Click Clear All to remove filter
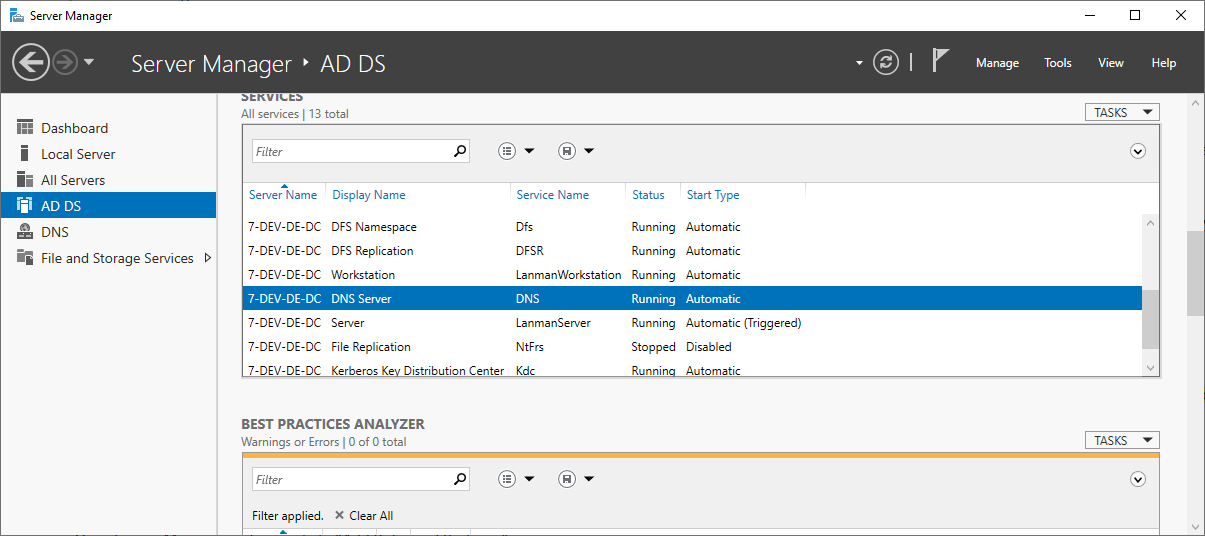The height and width of the screenshot is (536, 1205). [x=371, y=516]
